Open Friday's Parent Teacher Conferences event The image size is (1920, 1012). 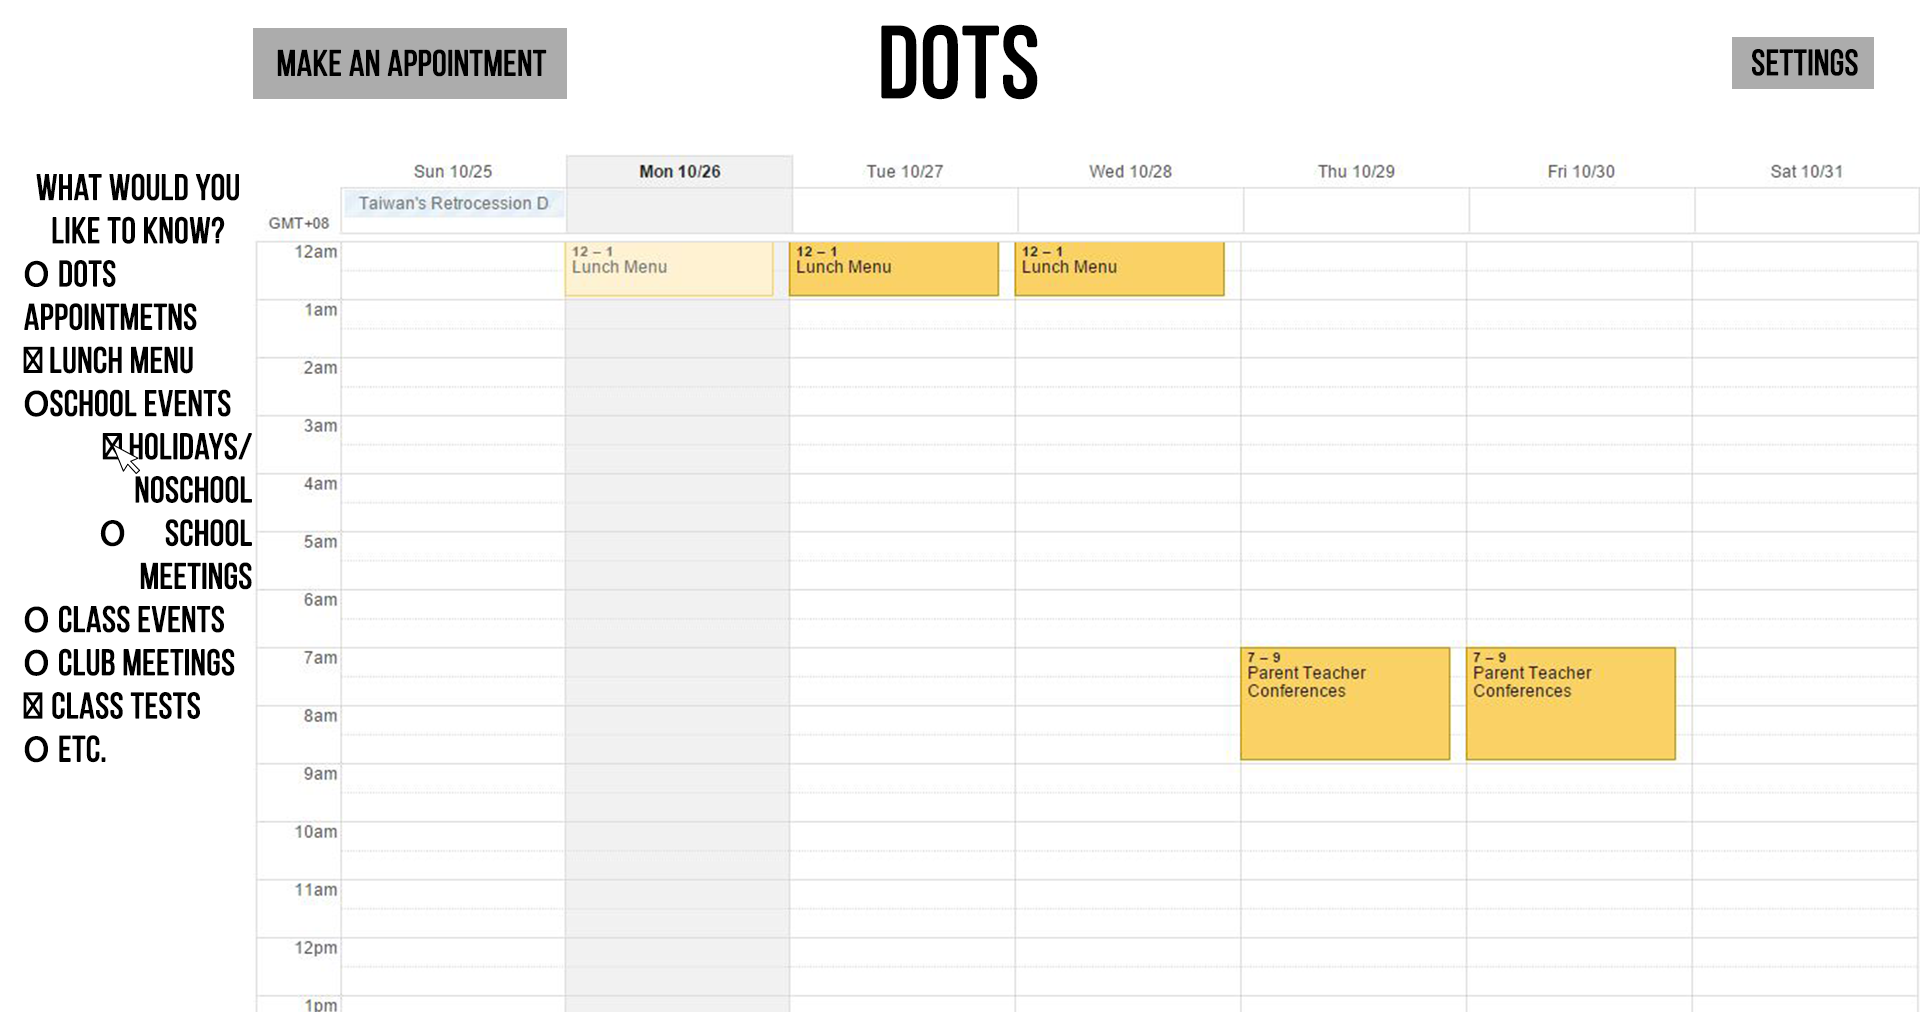(x=1570, y=703)
